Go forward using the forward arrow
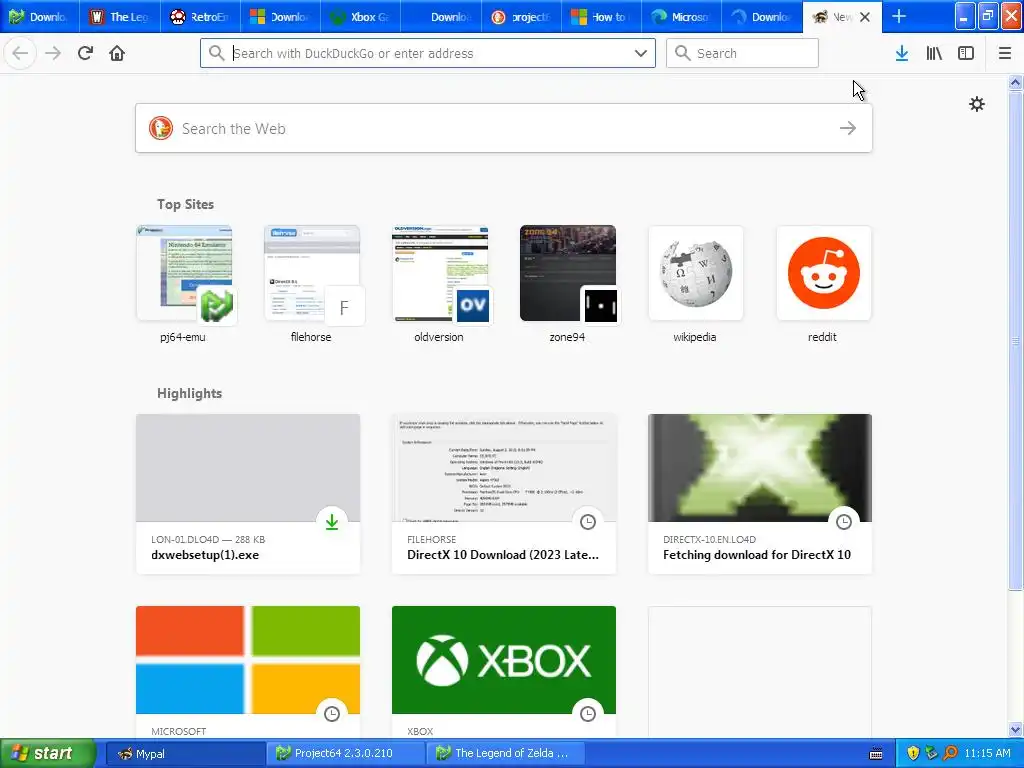1024x768 pixels. (x=53, y=53)
